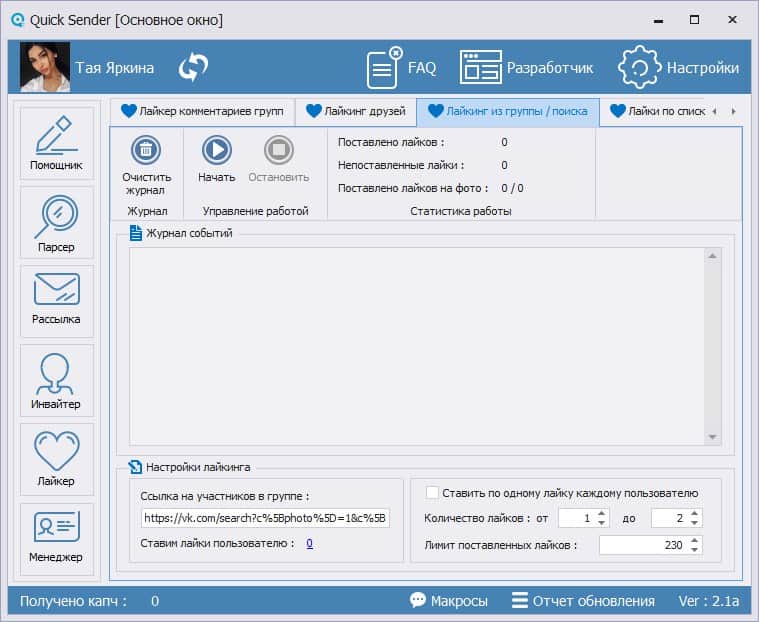
Task: Click the Начать play button
Action: coord(216,150)
